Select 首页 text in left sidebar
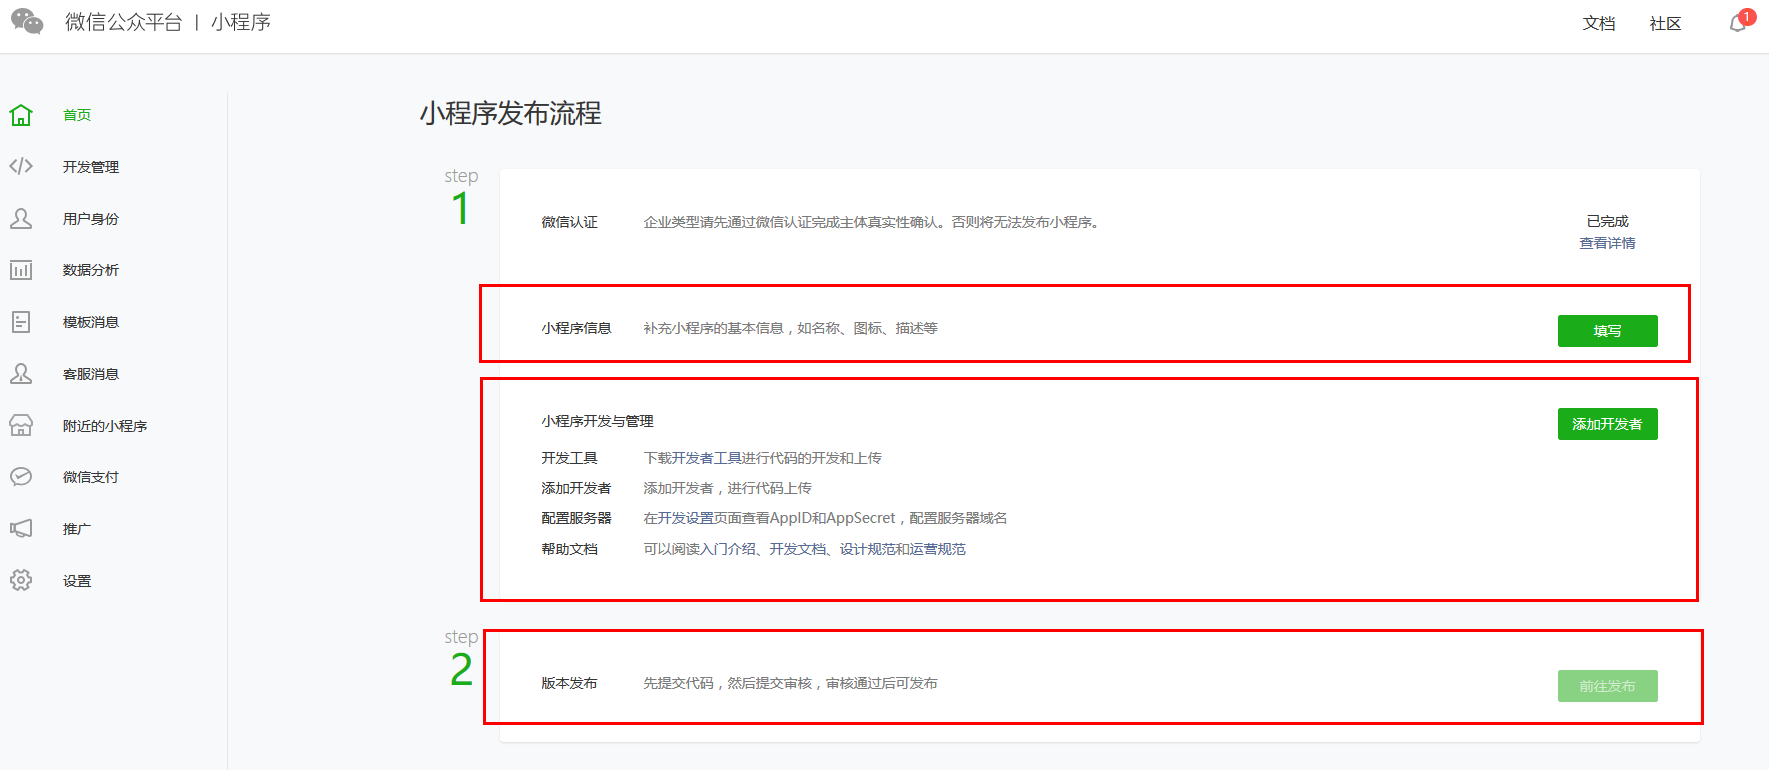1769x770 pixels. tap(77, 115)
